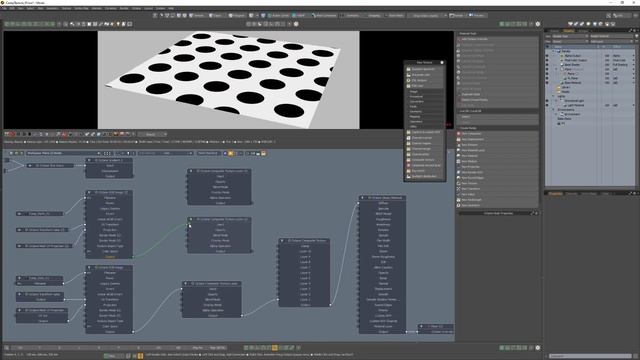Viewport: 640px width, 360px height.
Task: Click the funnel icon next to Assign Material
Action: tap(636, 36)
